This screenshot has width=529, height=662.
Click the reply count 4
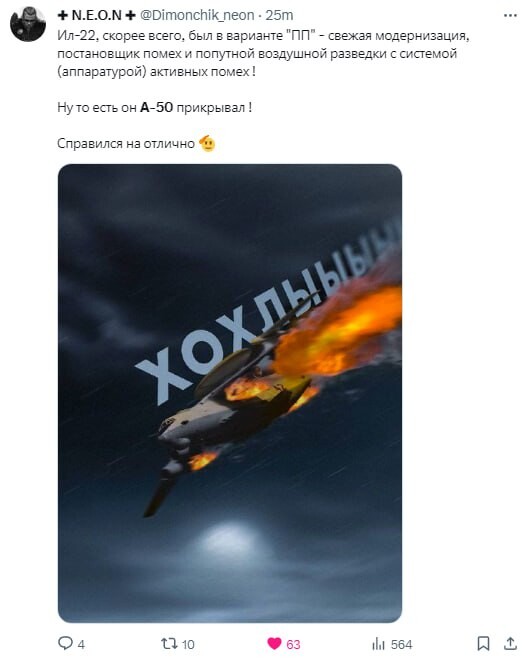point(81,645)
